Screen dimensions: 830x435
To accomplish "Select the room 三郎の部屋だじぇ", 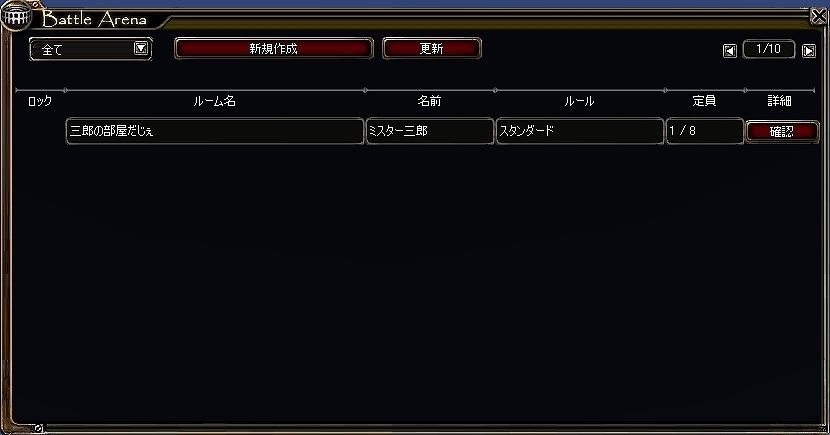I will coord(215,131).
